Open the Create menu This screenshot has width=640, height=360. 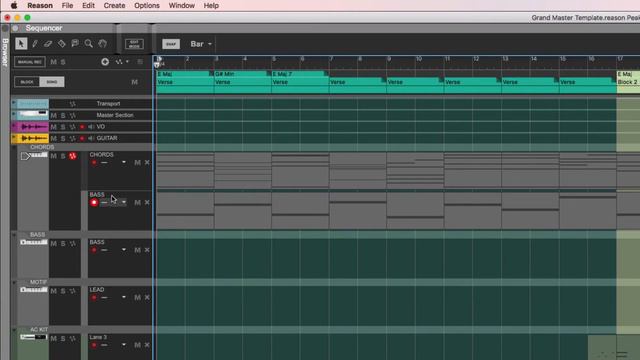tap(114, 6)
